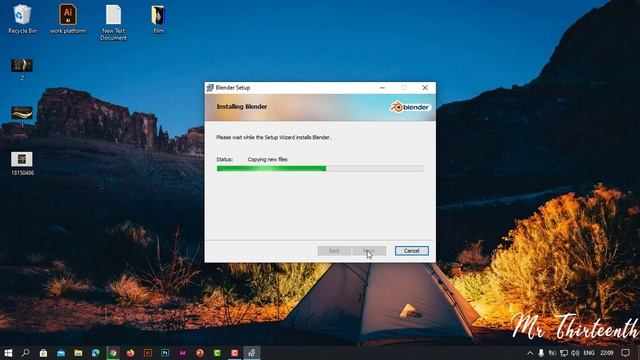
Task: Open the Mail app from the taskbar
Action: (x=61, y=353)
